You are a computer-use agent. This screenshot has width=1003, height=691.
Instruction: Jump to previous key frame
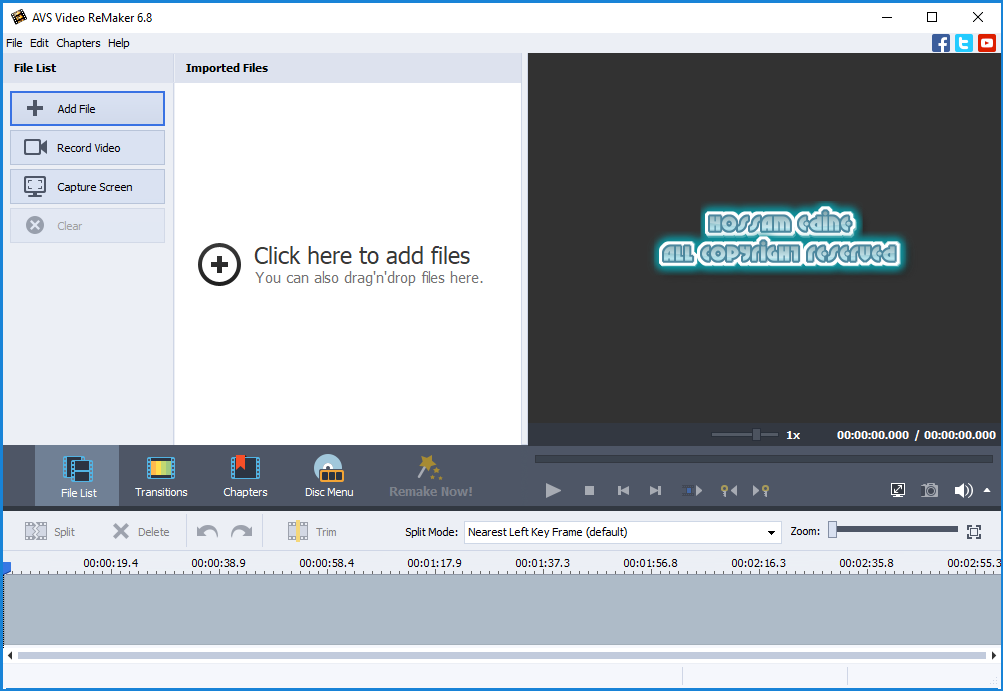pos(729,491)
